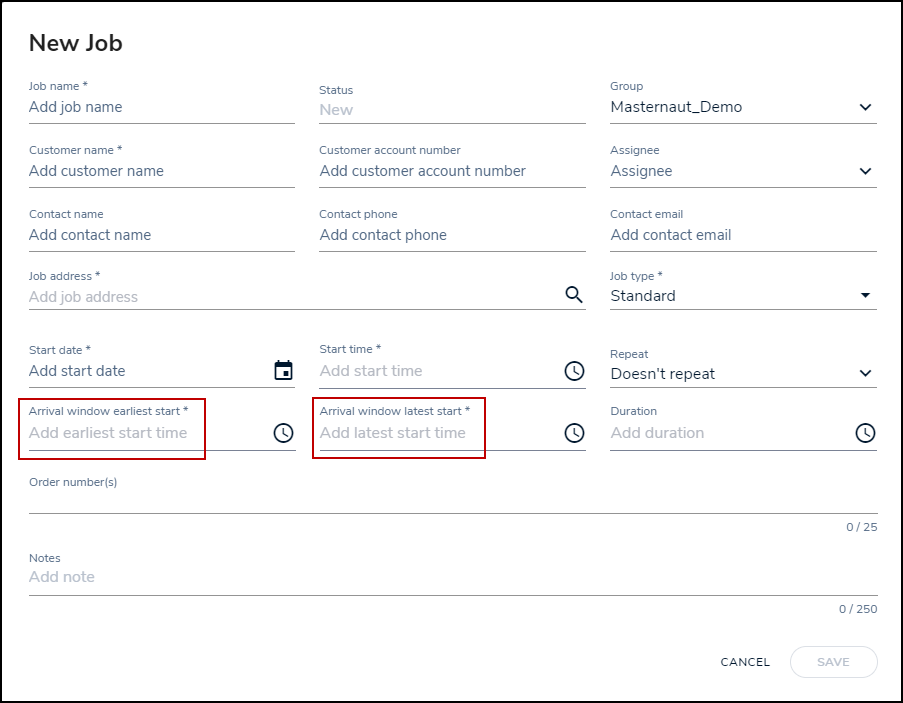Image resolution: width=903 pixels, height=703 pixels.
Task: Click the New Job dialog title
Action: (x=75, y=43)
